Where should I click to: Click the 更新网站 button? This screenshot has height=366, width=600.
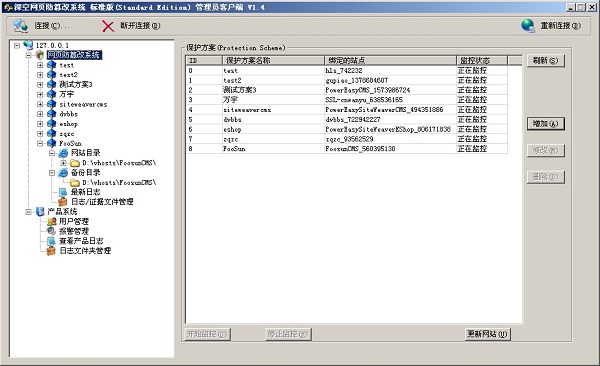point(488,334)
